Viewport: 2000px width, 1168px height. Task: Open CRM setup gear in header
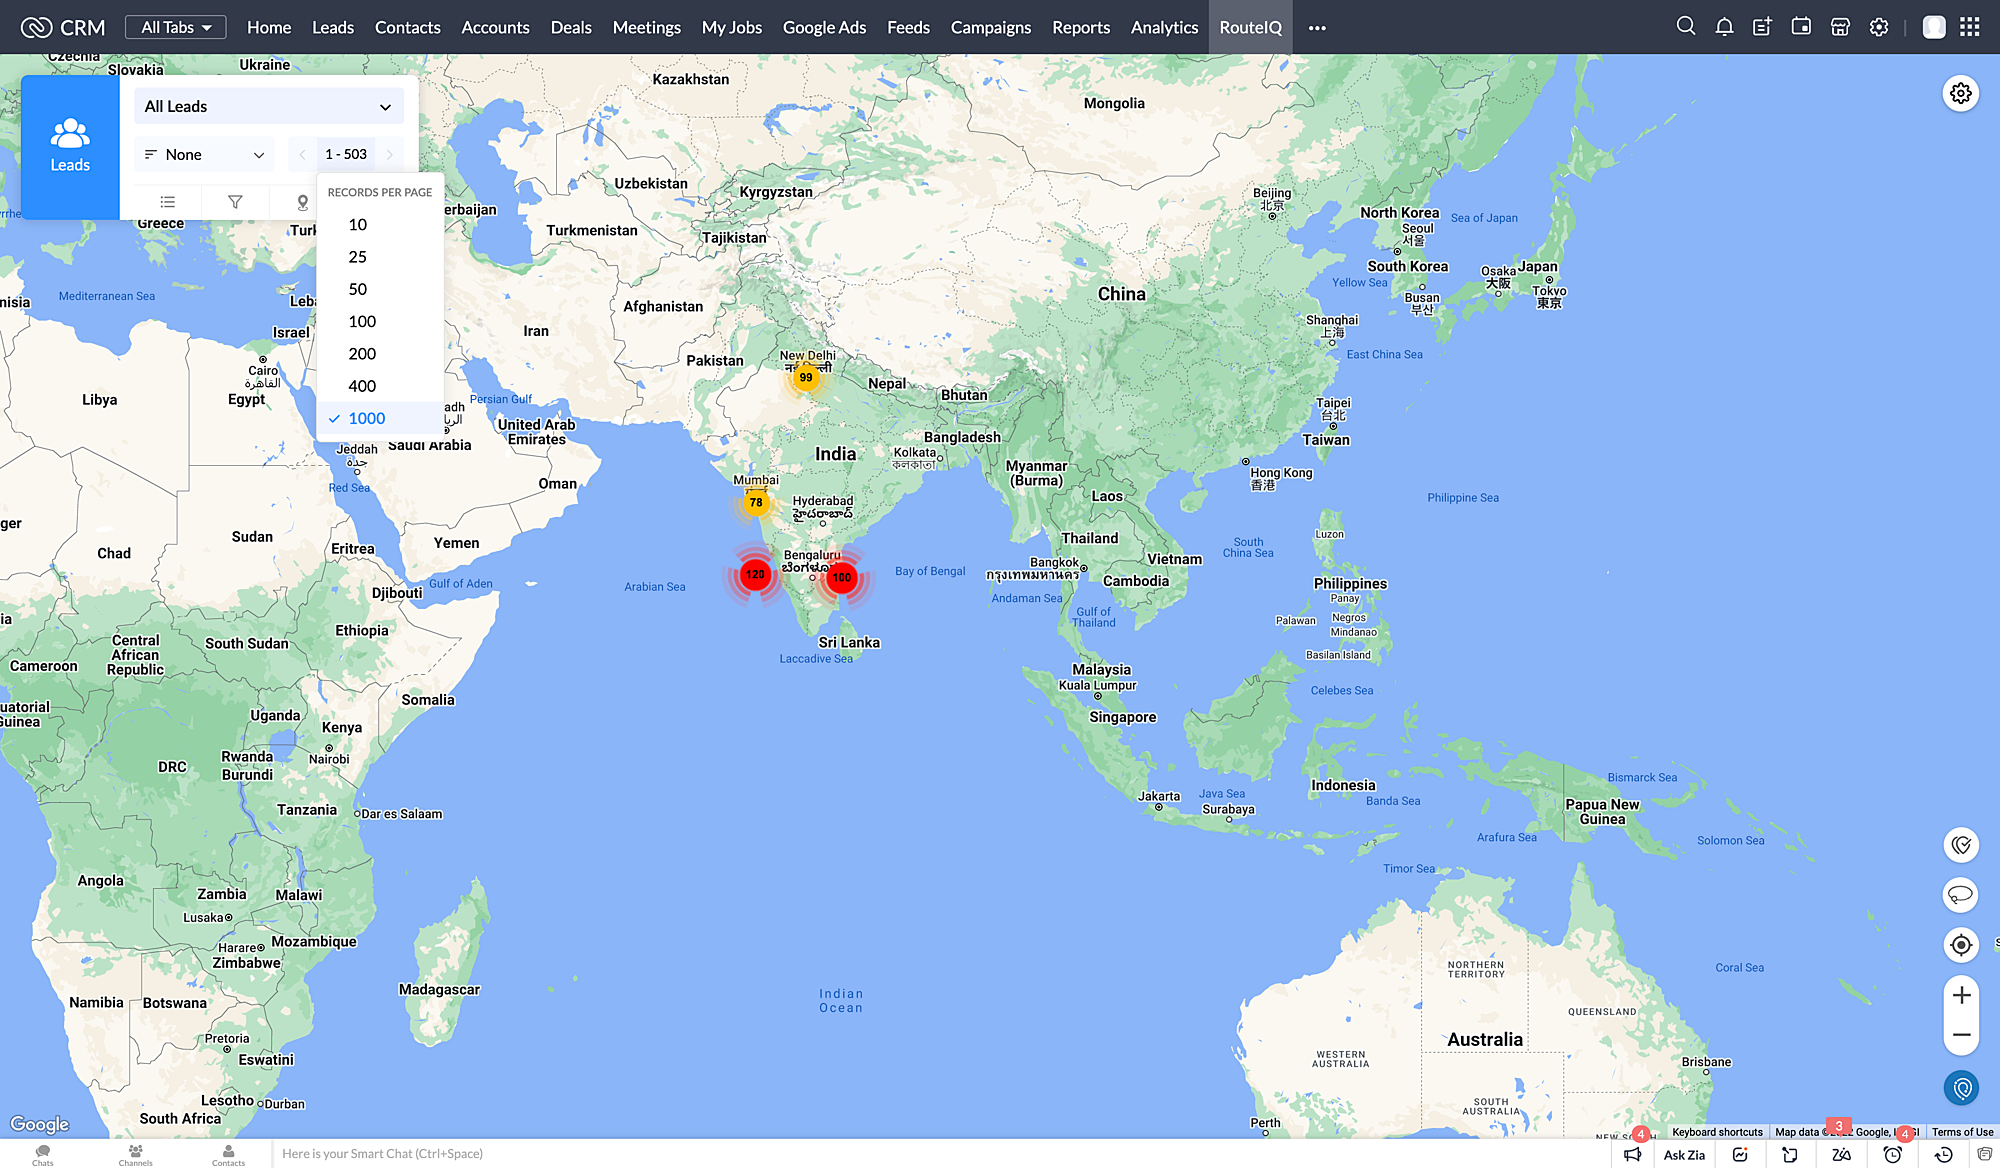pyautogui.click(x=1879, y=27)
